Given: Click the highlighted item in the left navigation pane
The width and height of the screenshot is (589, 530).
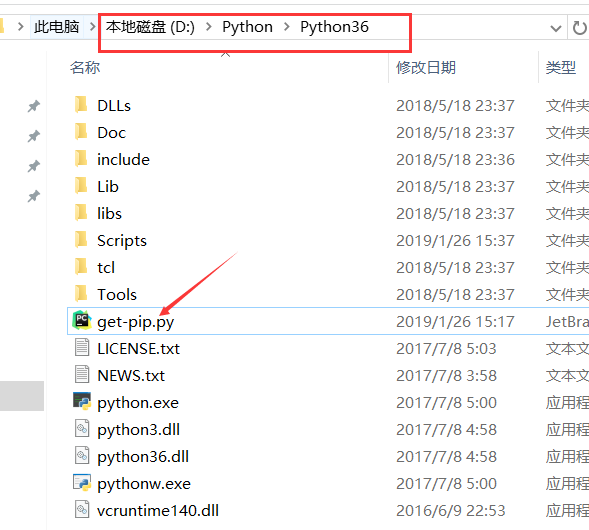Looking at the screenshot, I should 22,396.
